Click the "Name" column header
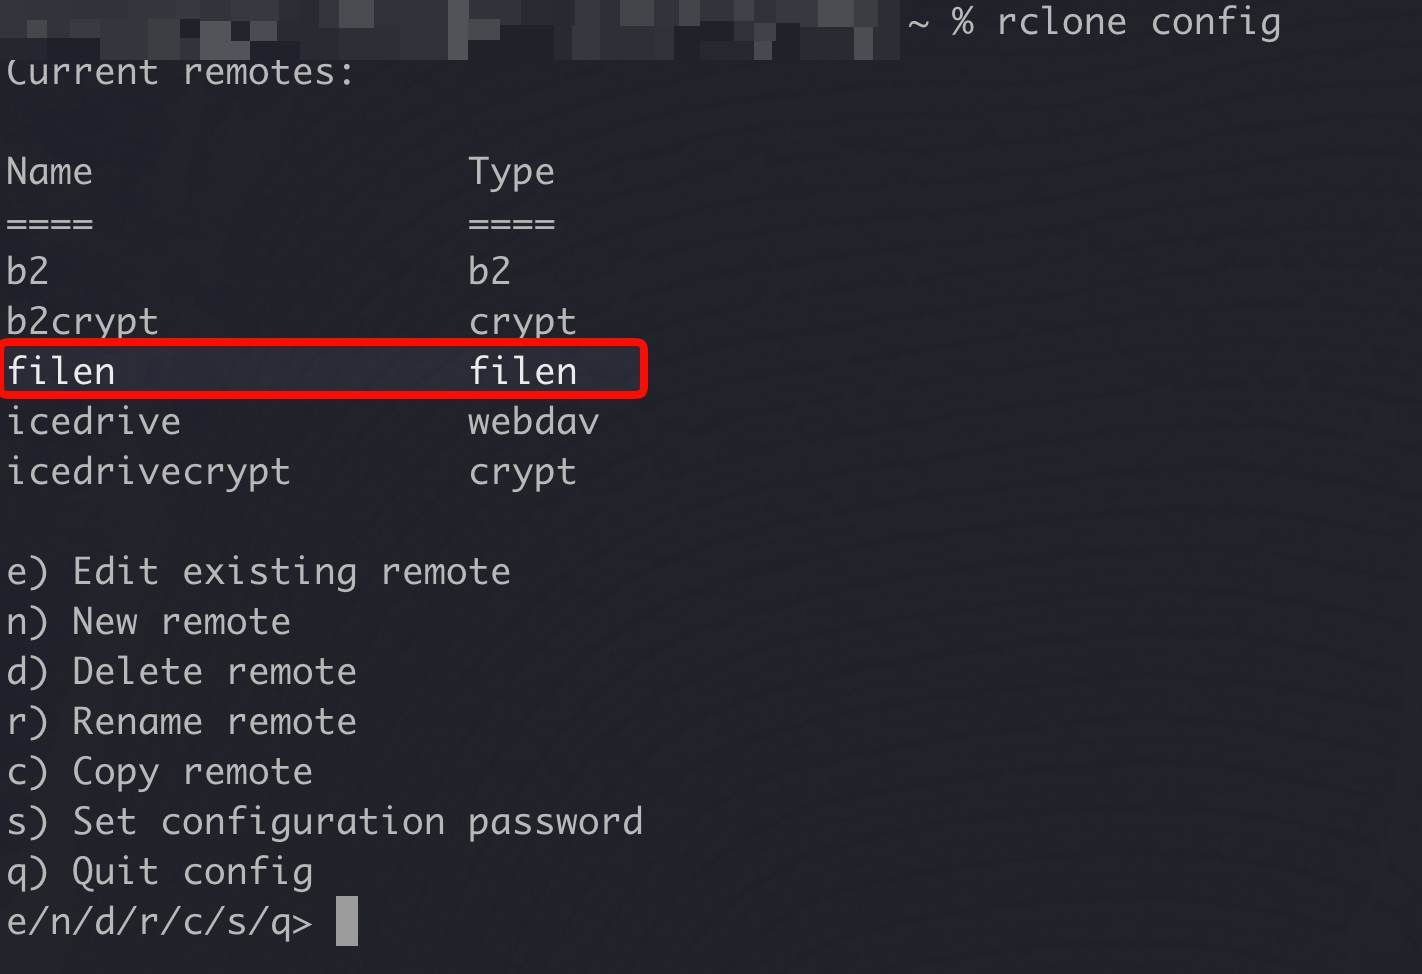Viewport: 1422px width, 974px height. click(x=49, y=172)
